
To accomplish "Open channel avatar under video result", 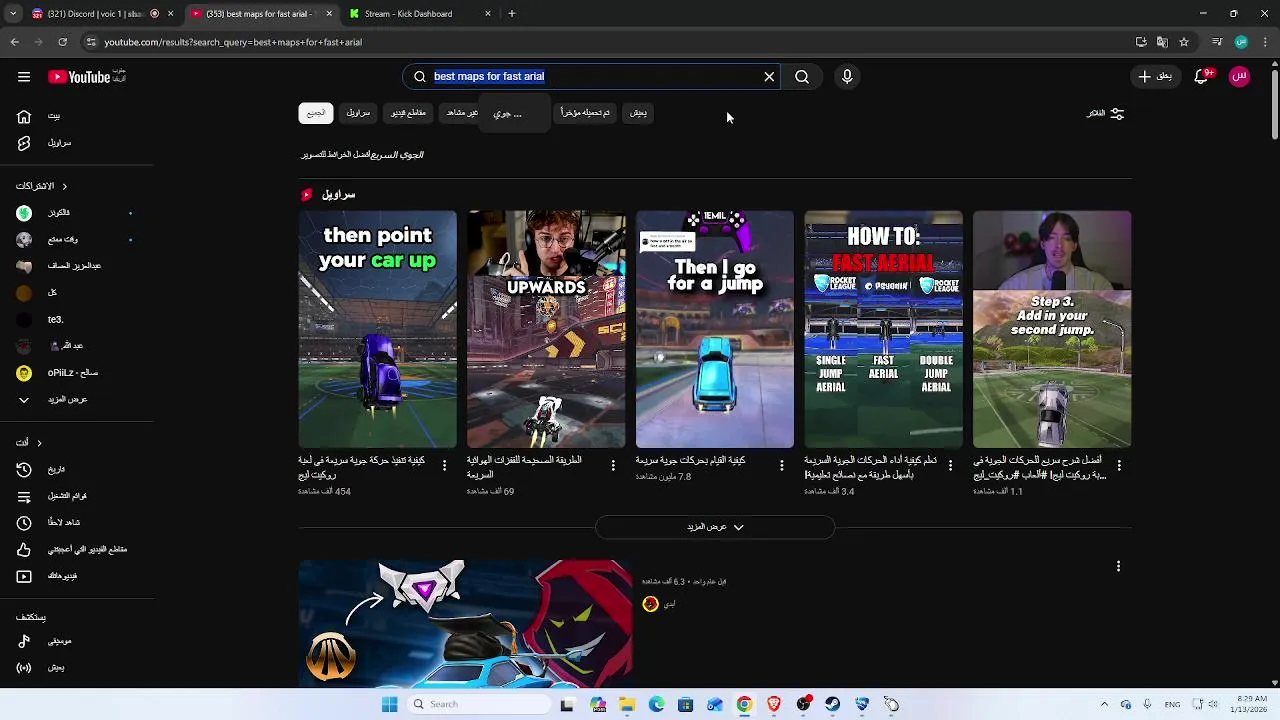I will click(650, 604).
